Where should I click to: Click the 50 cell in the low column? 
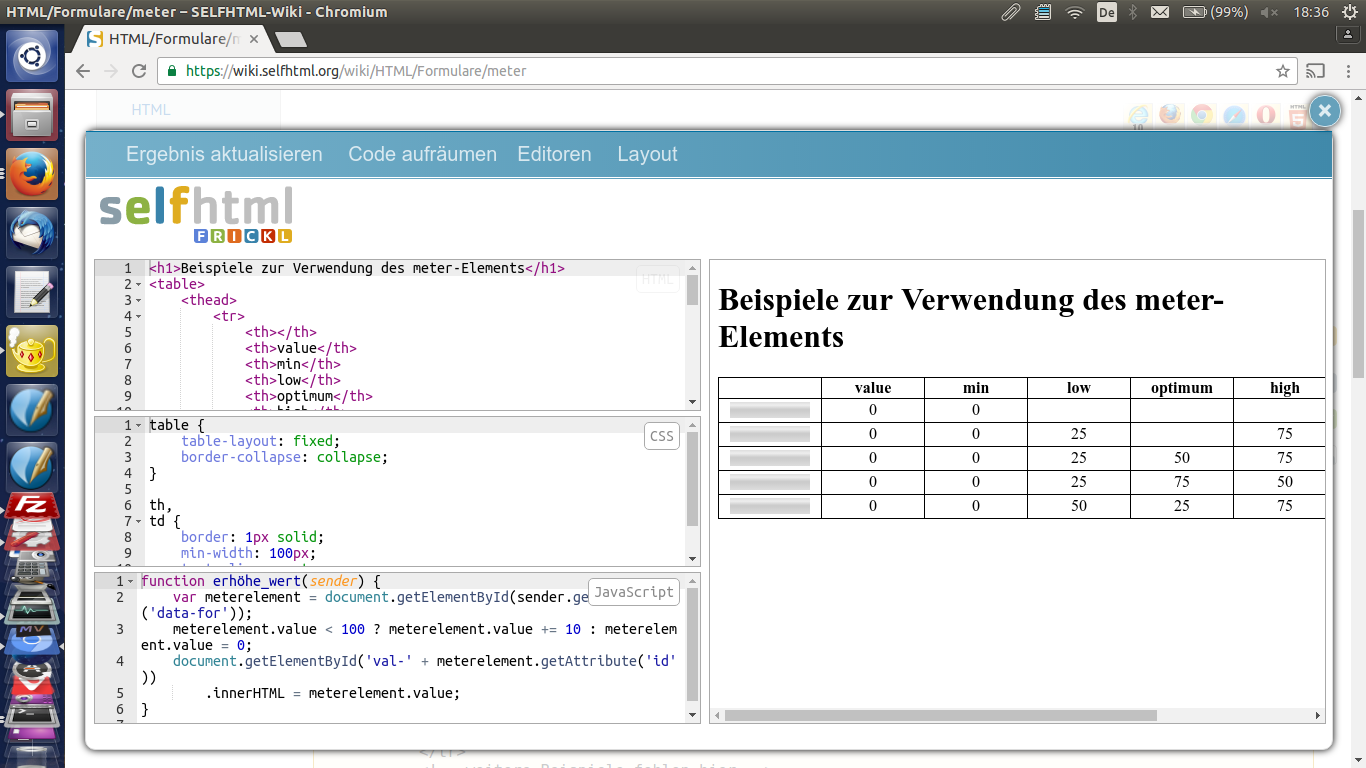[x=1079, y=506]
